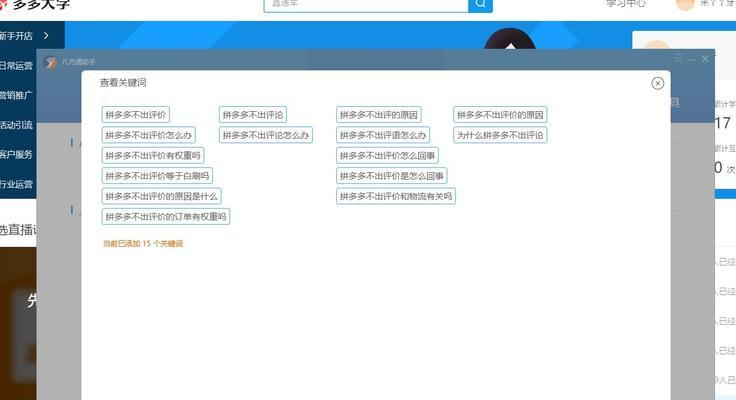Select keyword tag 拼多多不出评价怎么办
Screen dimensions: 736x400
(148, 135)
